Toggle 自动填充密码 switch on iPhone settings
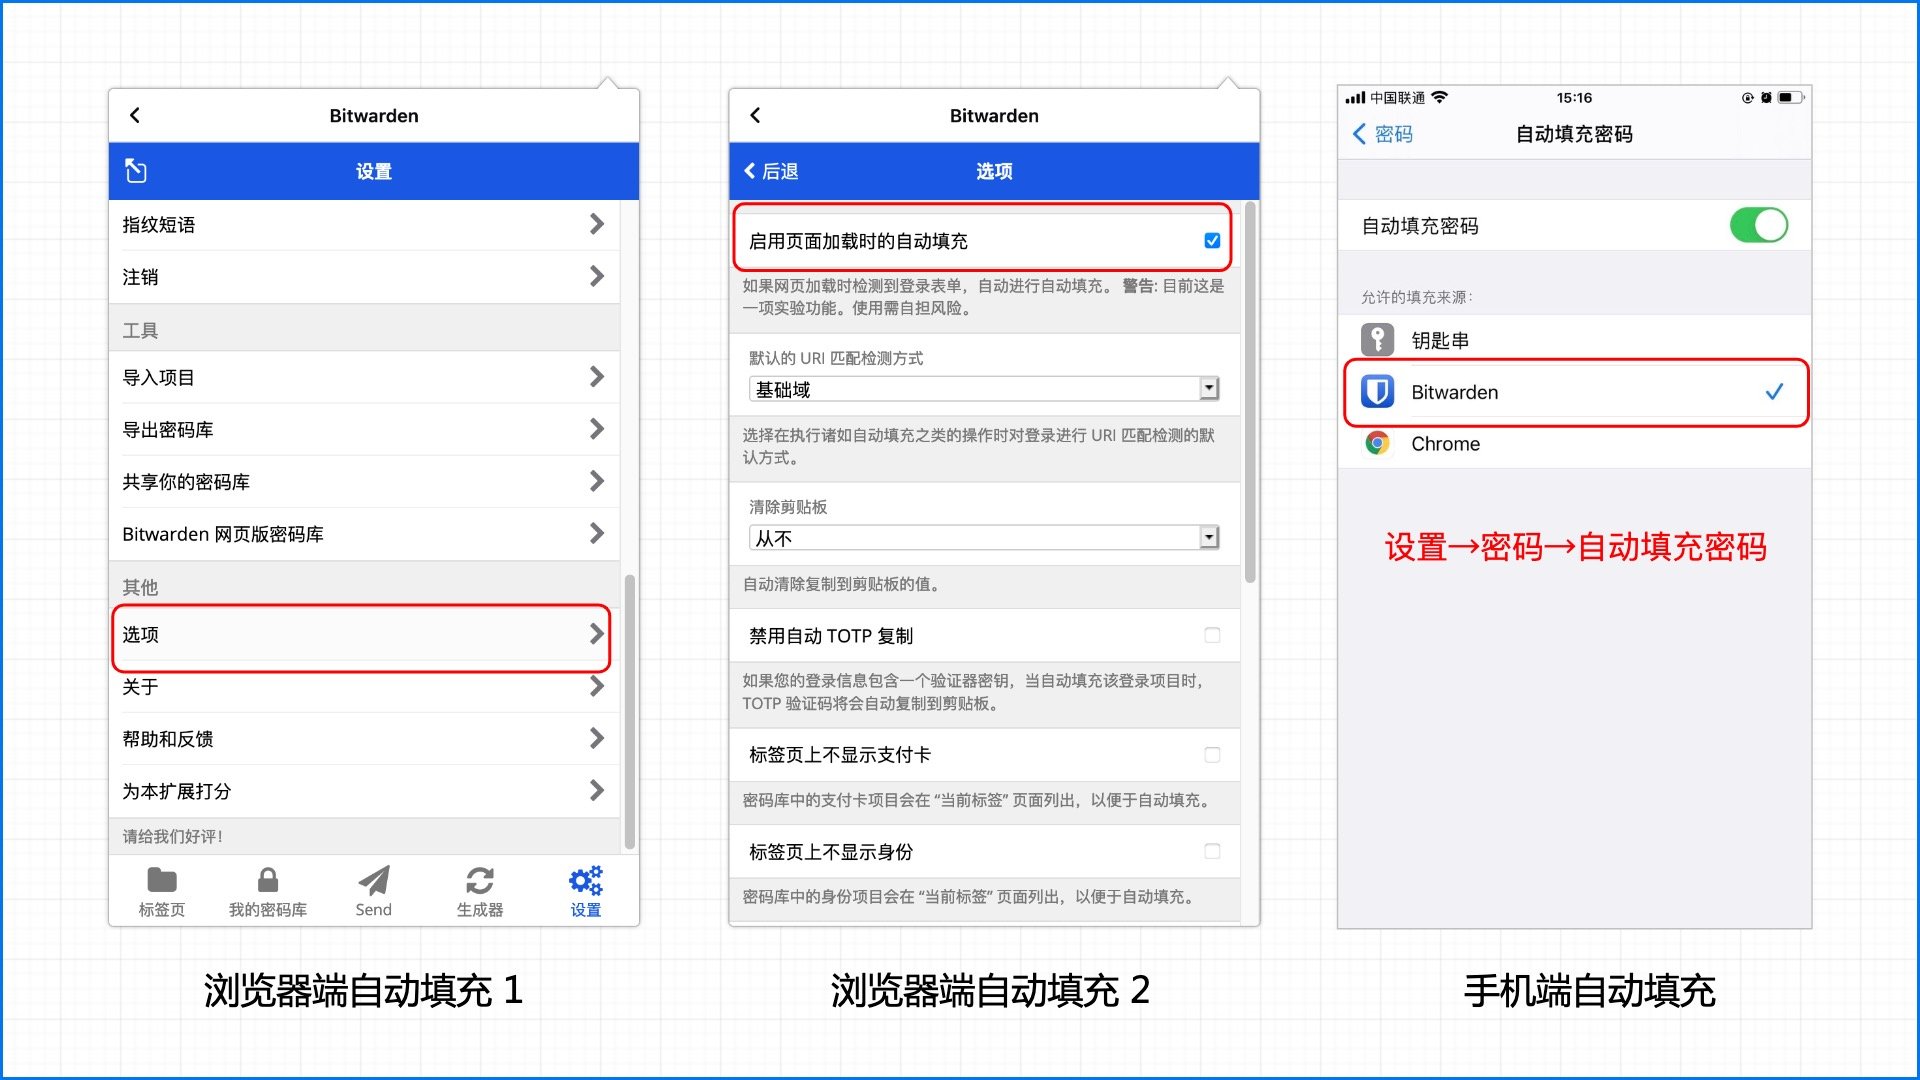The height and width of the screenshot is (1080, 1920). (1759, 225)
